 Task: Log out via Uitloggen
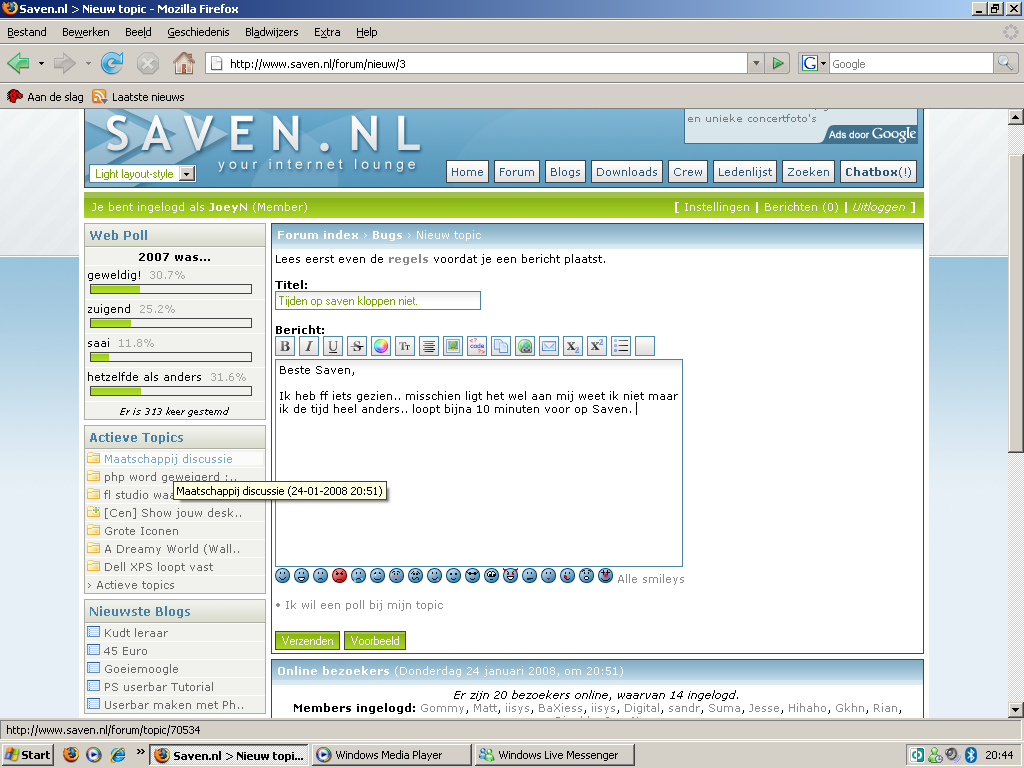878,207
